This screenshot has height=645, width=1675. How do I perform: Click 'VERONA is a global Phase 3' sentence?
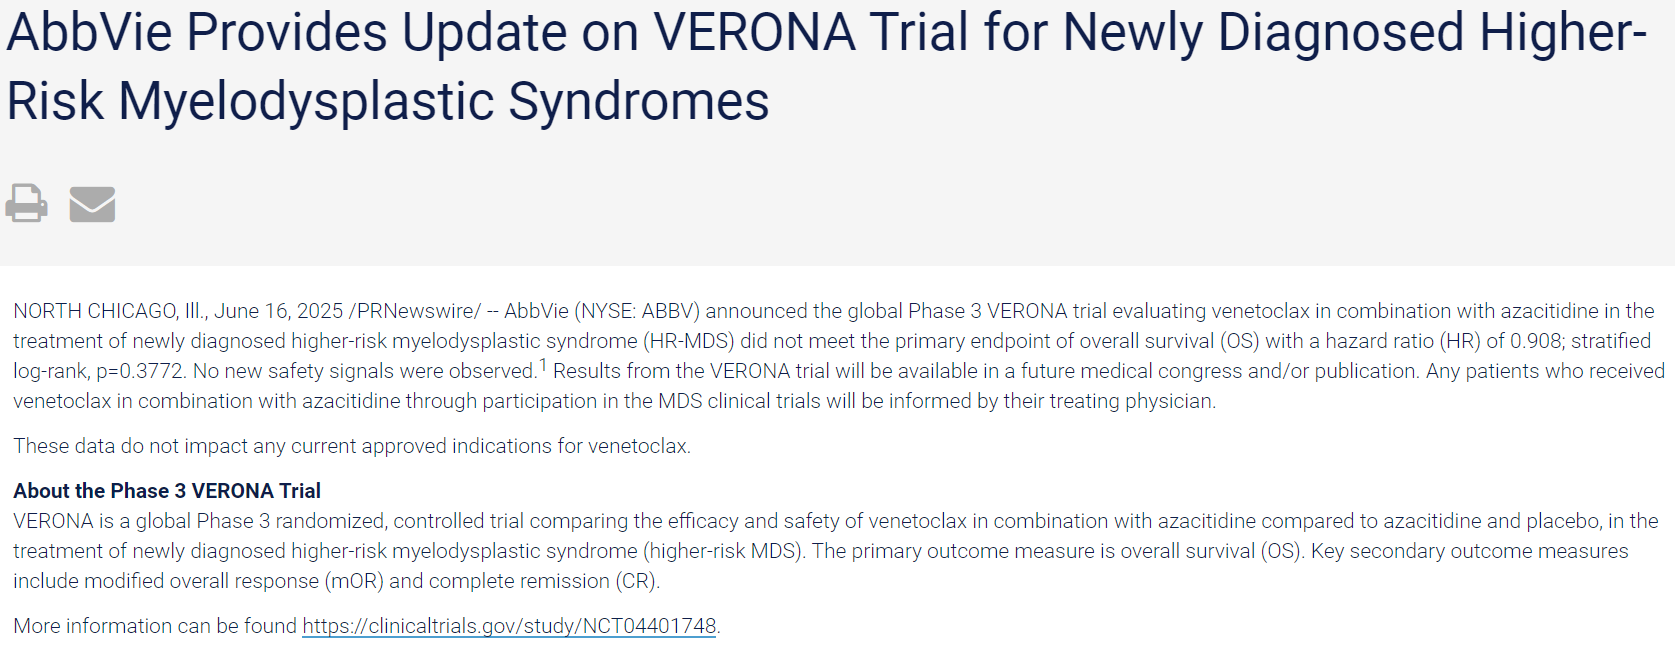pyautogui.click(x=141, y=521)
